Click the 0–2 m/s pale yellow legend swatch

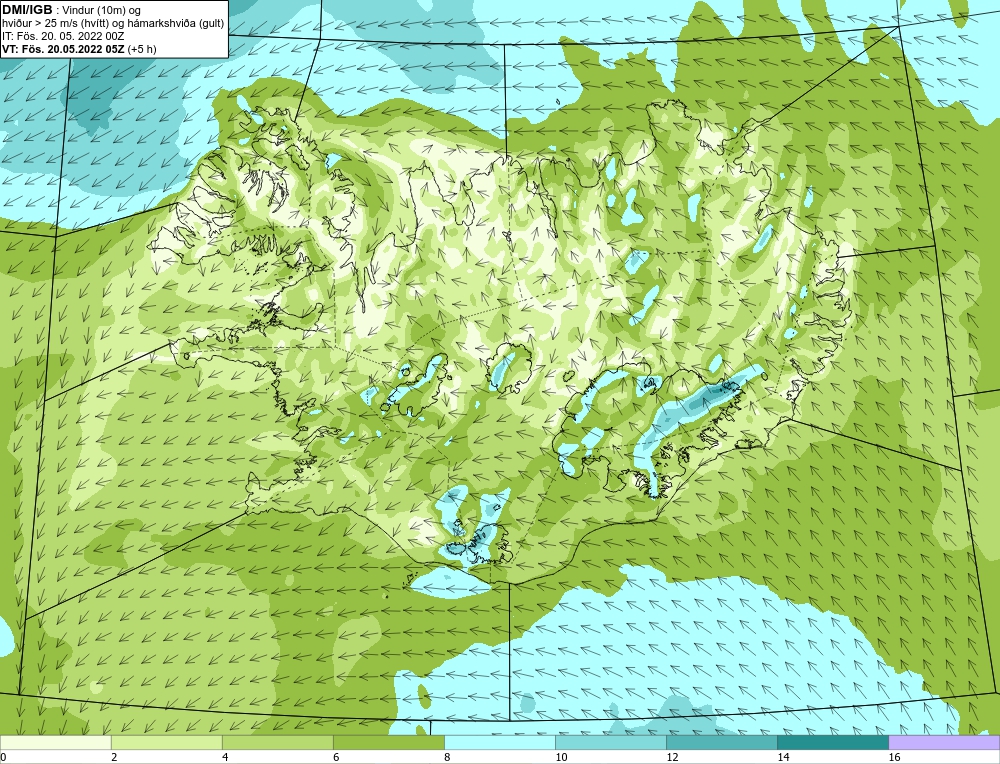point(55,742)
